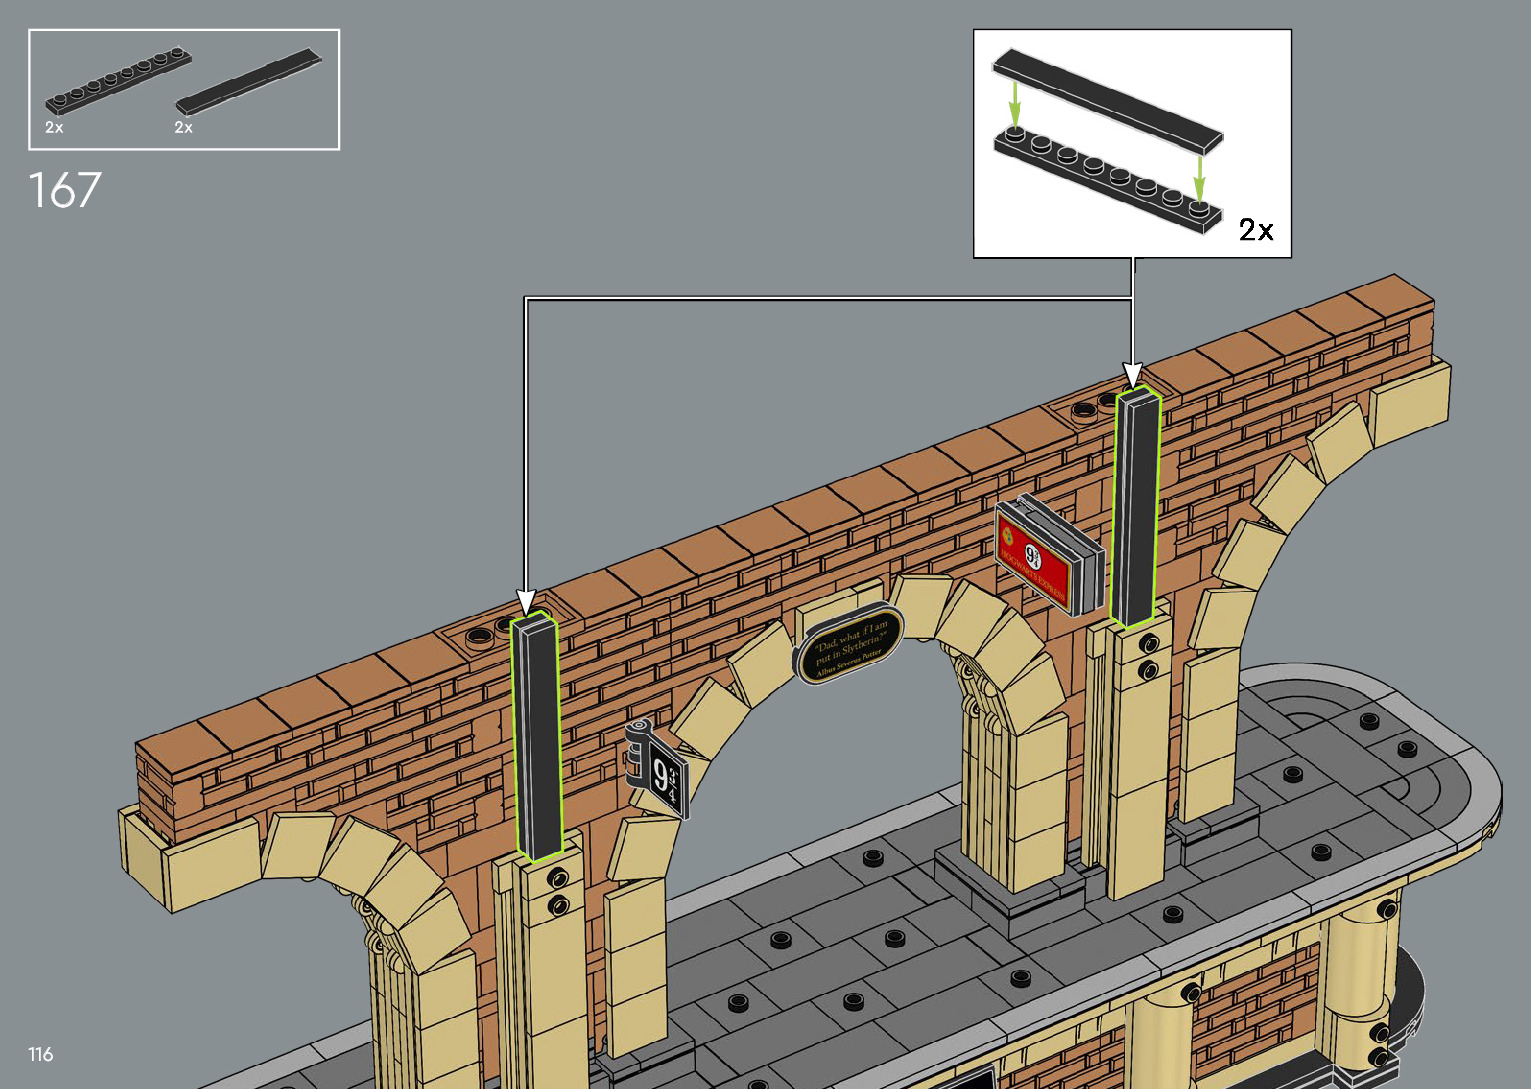
Task: Click the right green-outlined black pillar
Action: (1137, 508)
